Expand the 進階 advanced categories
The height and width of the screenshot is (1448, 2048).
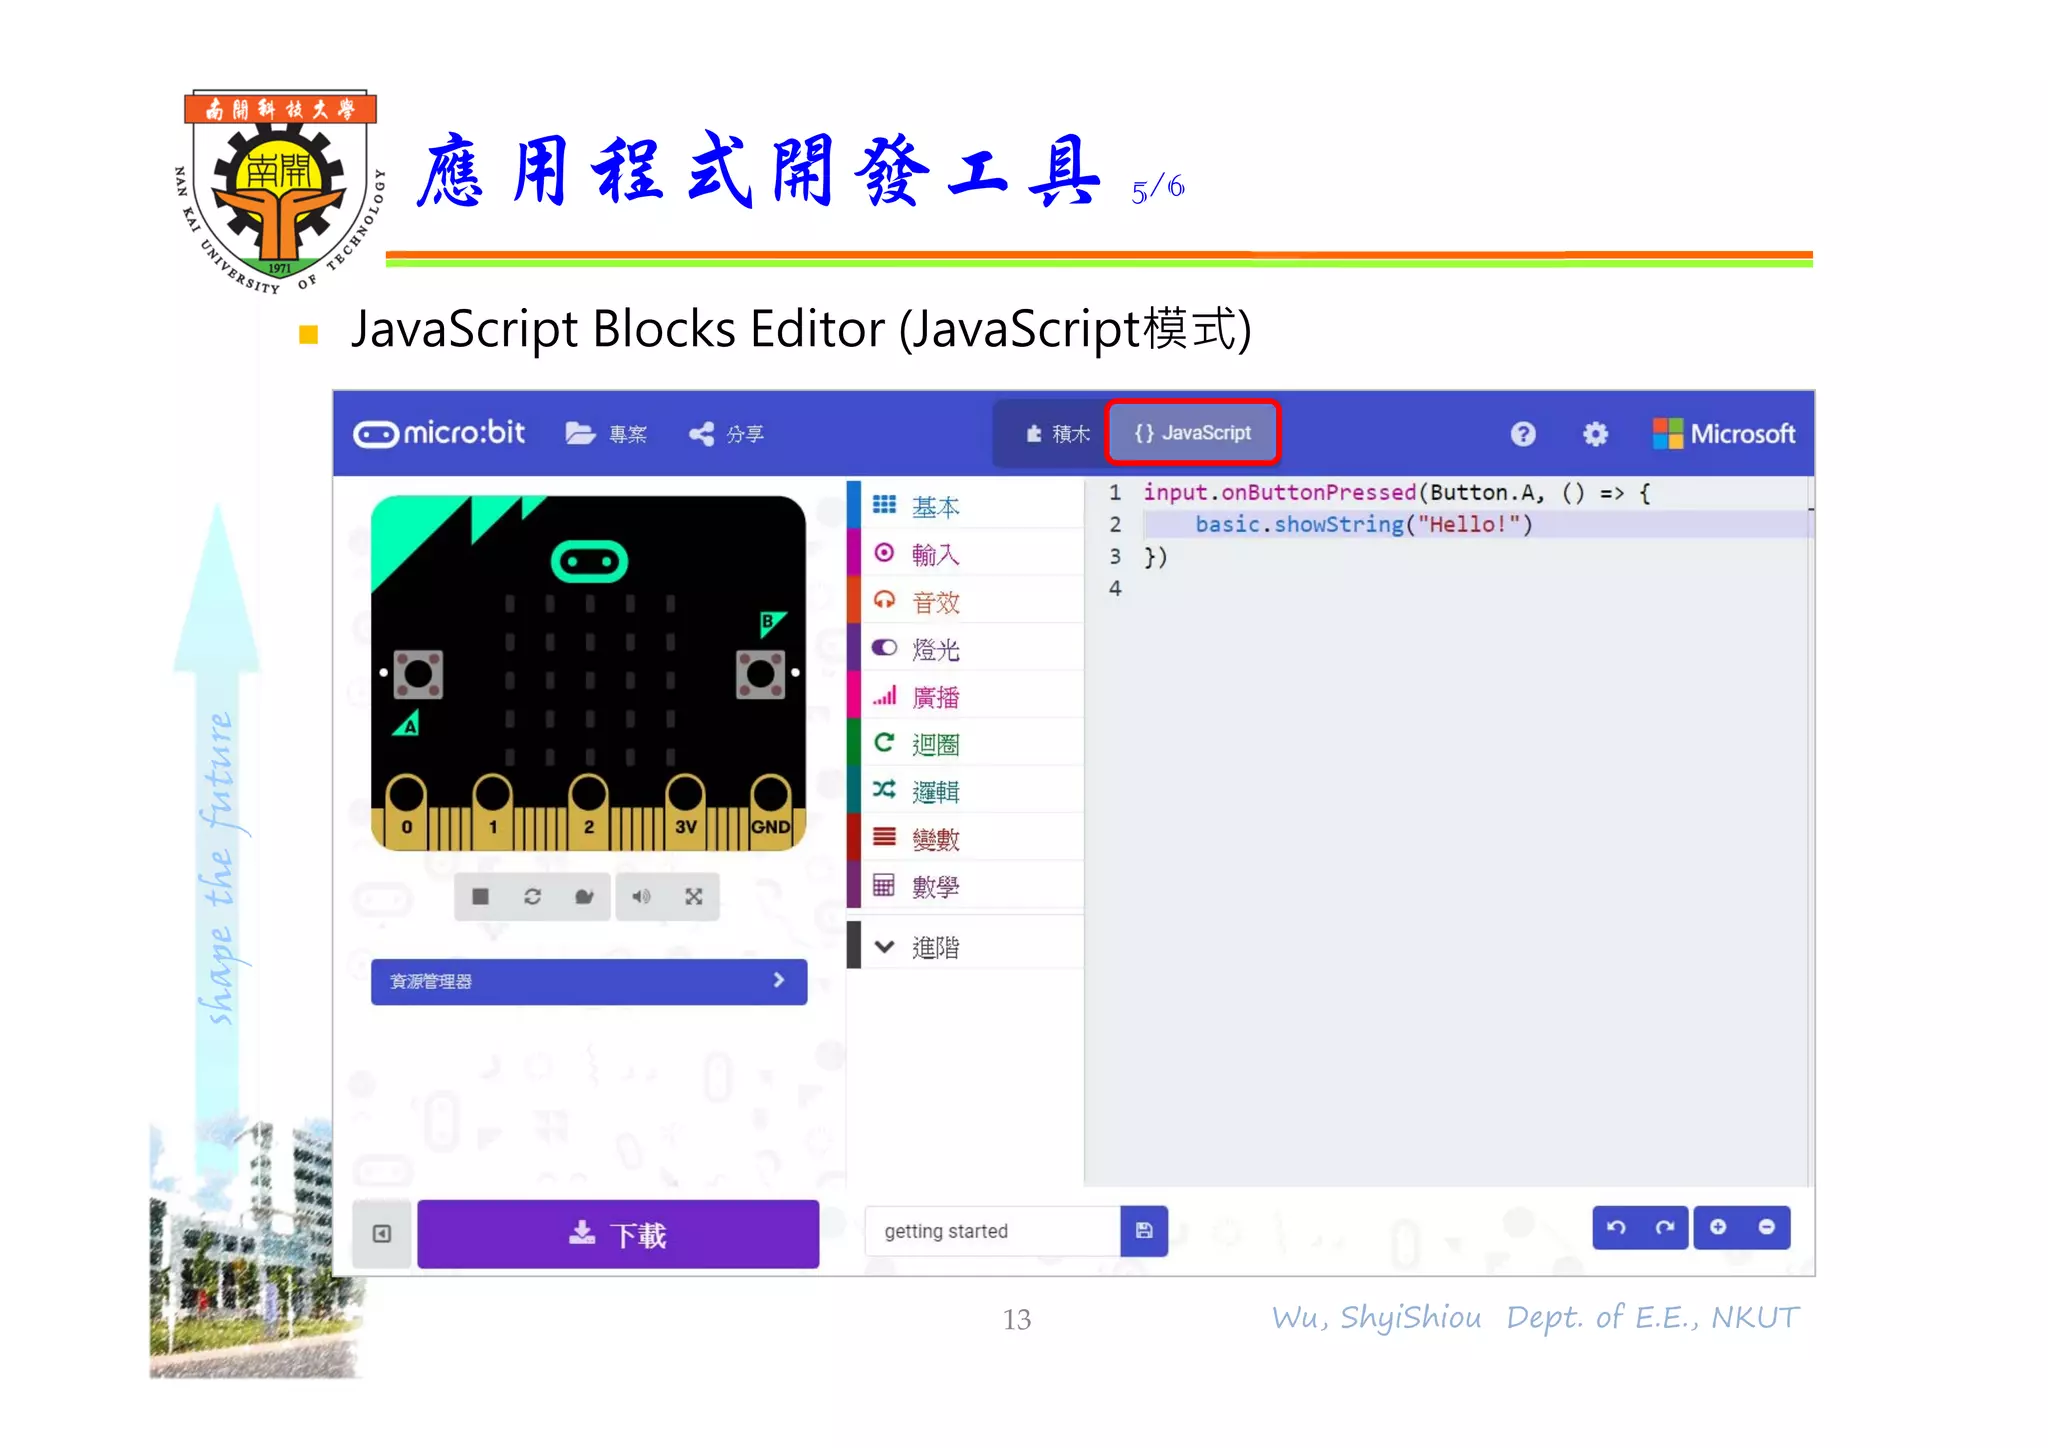(x=966, y=946)
